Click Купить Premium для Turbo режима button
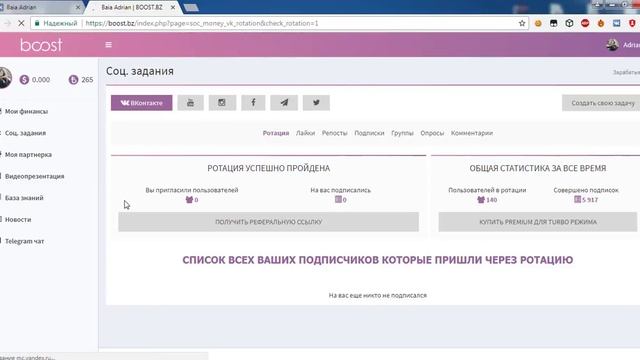640x360 pixels. (x=538, y=222)
